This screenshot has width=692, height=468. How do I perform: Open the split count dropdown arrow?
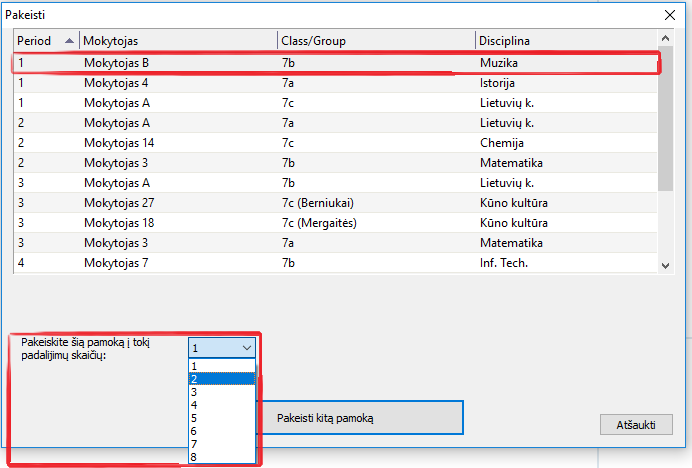pyautogui.click(x=246, y=347)
